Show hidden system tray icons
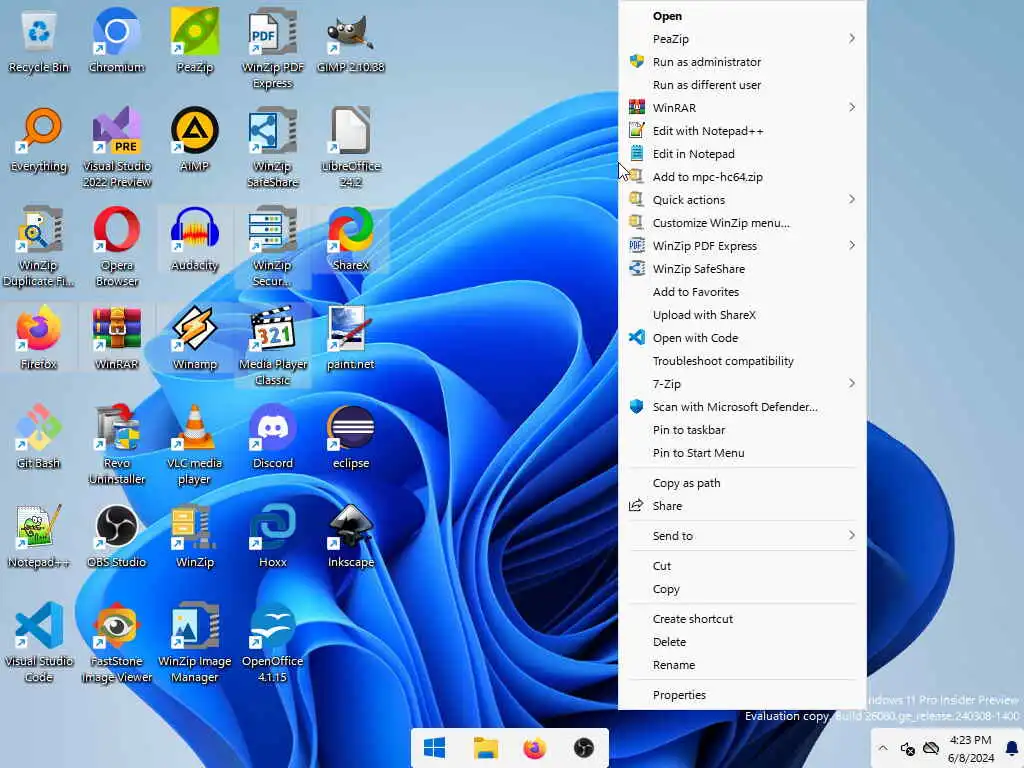Screen dimensions: 1024x768 (883, 748)
